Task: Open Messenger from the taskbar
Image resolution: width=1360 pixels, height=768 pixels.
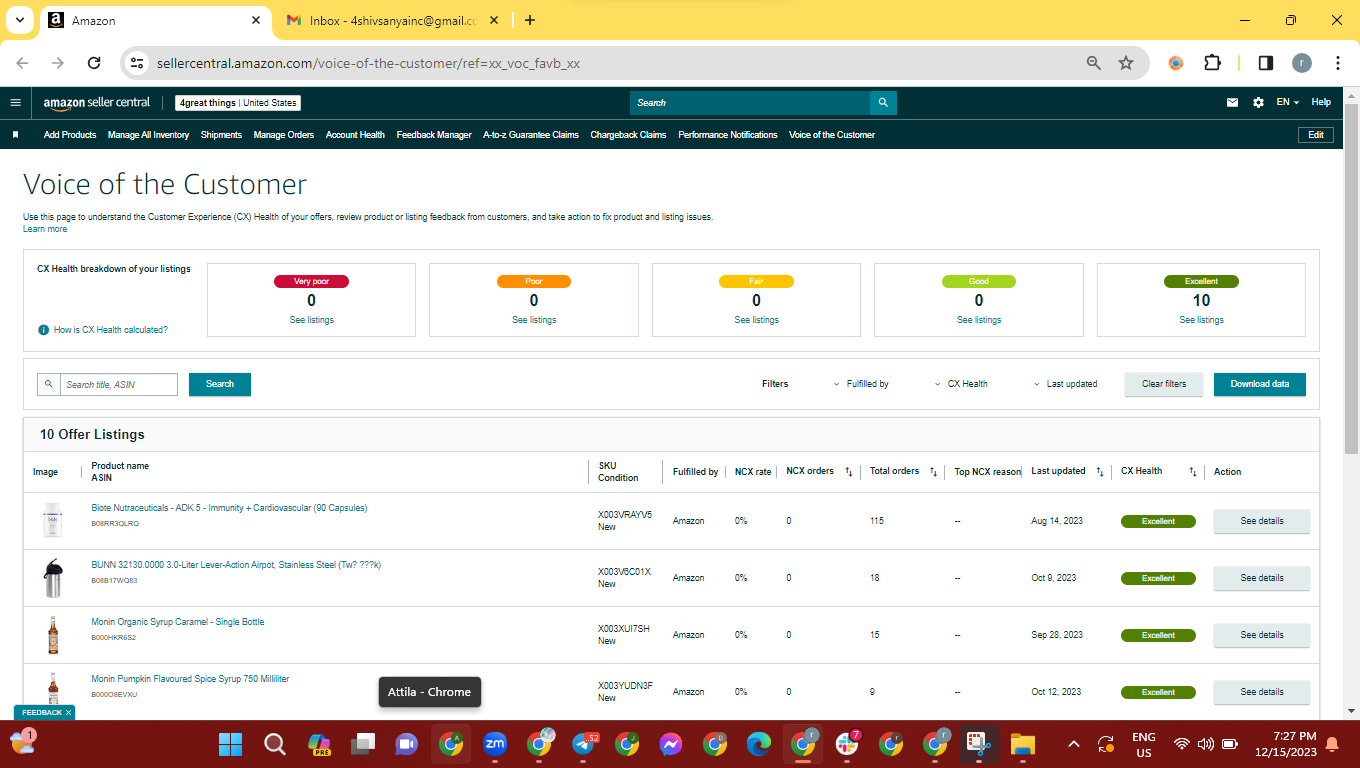Action: 671,743
